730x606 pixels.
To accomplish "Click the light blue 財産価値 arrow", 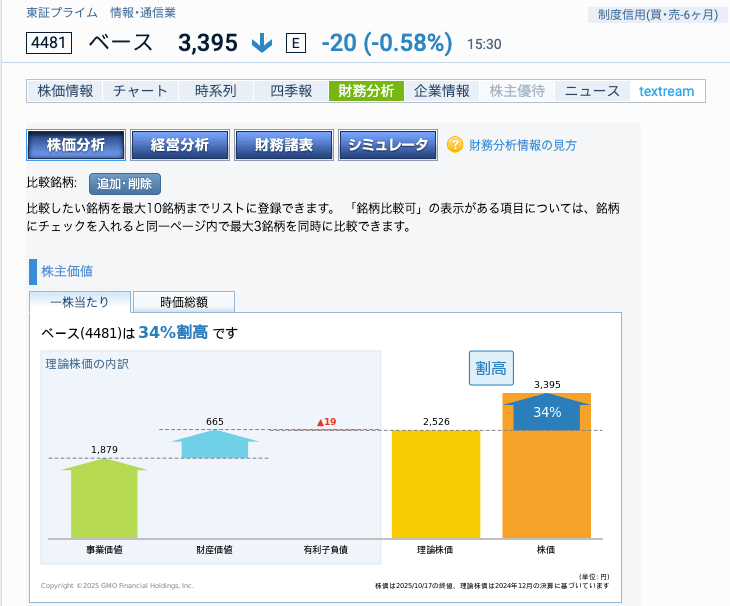I will coord(215,444).
